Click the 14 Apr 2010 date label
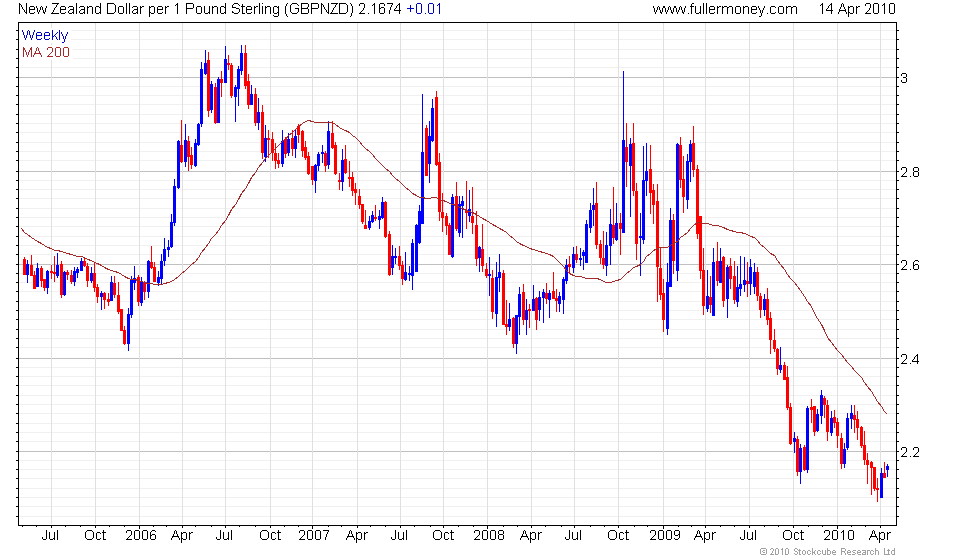The width and height of the screenshot is (980, 560). click(855, 9)
